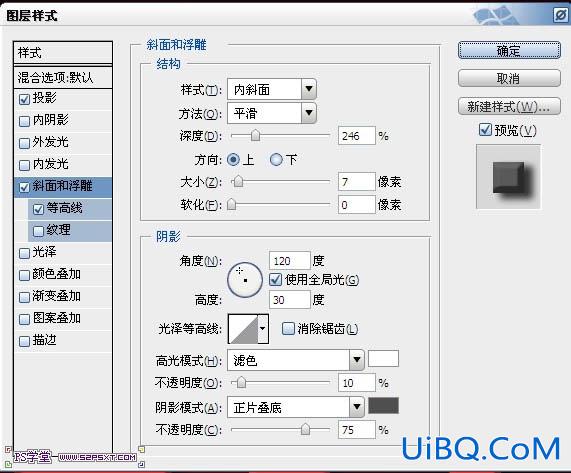Enable the 纹理 checkbox
Viewport: 571px width, 473px height.
38,231
